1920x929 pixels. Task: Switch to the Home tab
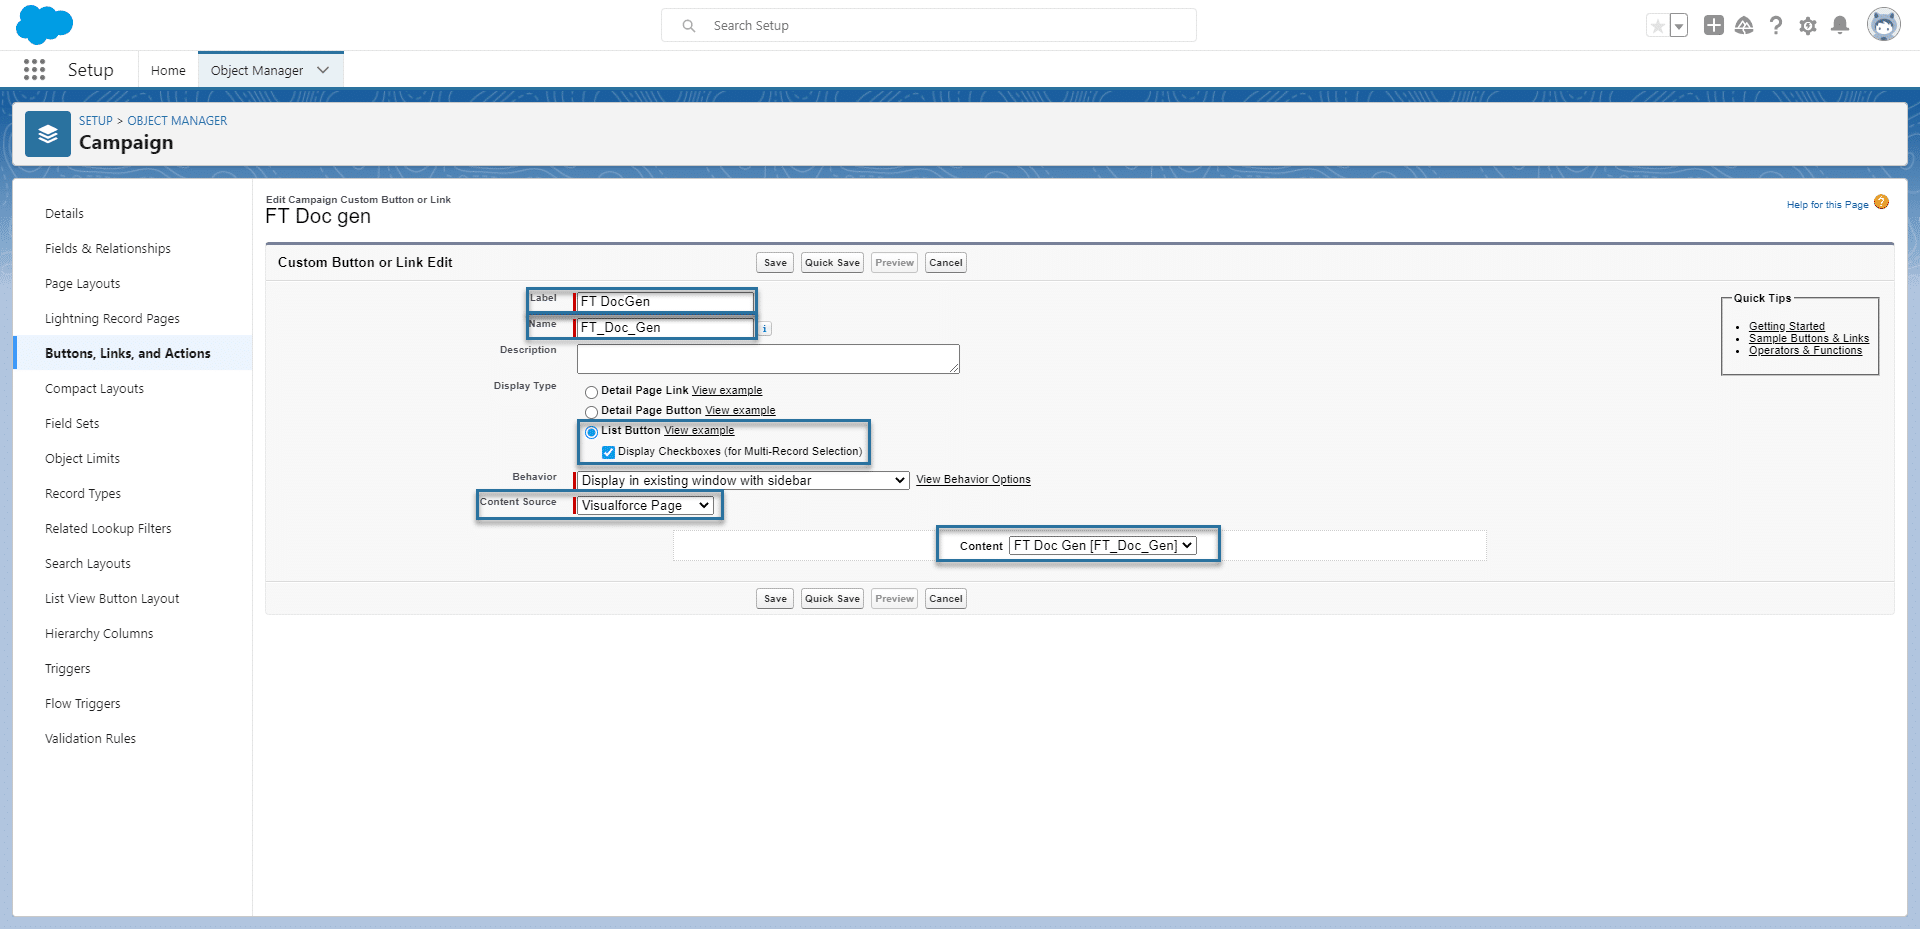(x=168, y=71)
